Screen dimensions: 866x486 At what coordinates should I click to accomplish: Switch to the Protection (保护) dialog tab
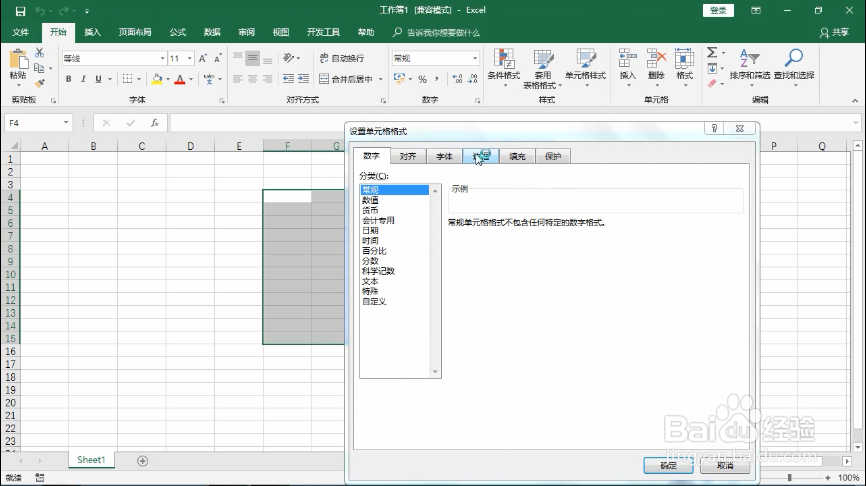pos(553,156)
